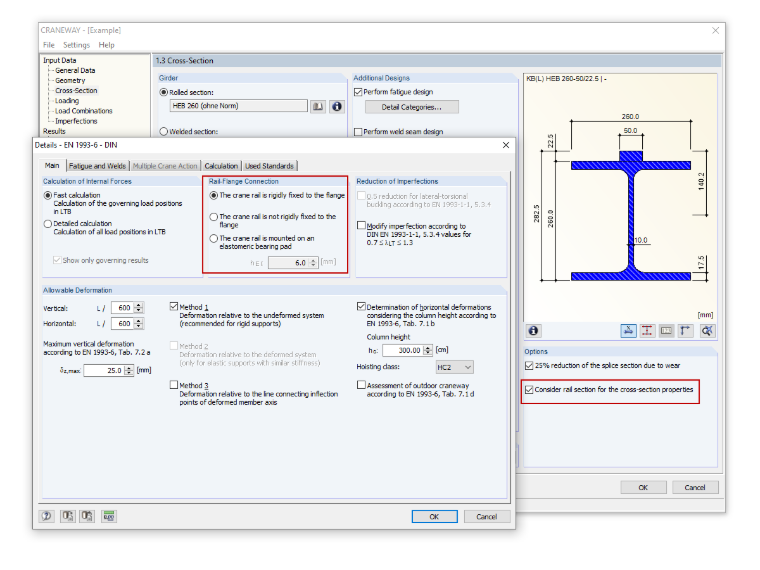Select 'Fast calculation' radio button
This screenshot has height=570, width=760.
pos(48,195)
